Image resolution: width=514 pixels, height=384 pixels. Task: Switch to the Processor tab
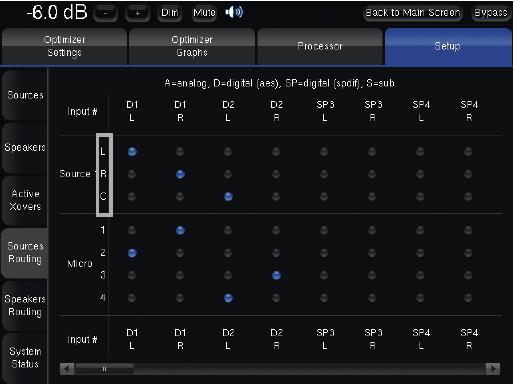click(320, 46)
